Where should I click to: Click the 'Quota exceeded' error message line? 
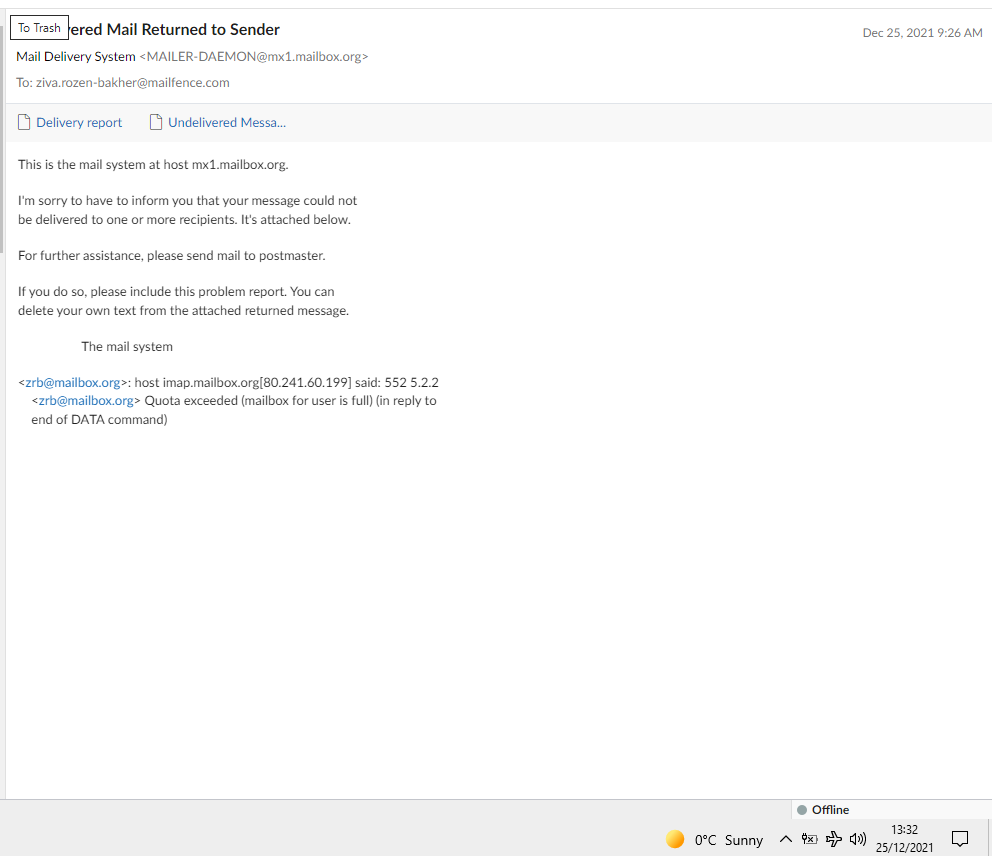(x=233, y=400)
